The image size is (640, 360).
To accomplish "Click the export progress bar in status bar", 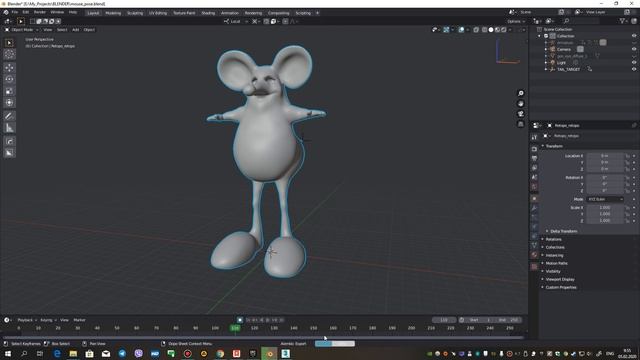I will pyautogui.click(x=335, y=344).
